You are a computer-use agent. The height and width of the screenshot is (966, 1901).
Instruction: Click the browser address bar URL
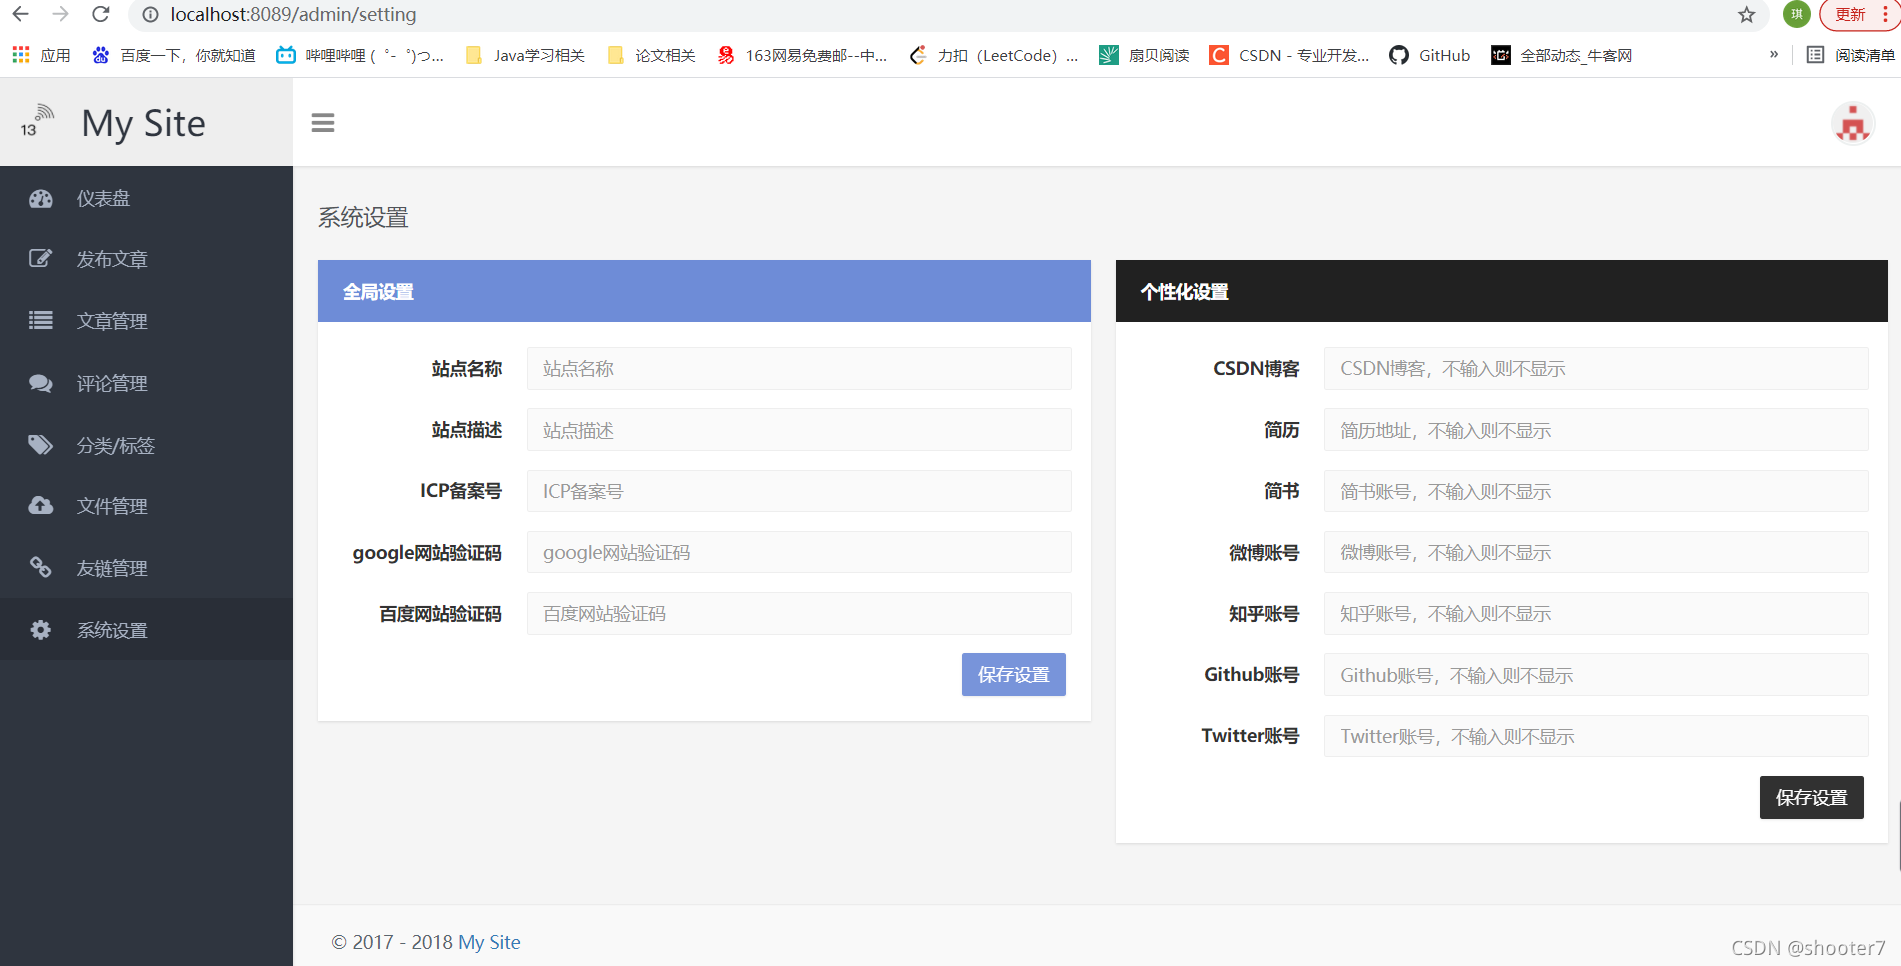tap(293, 14)
